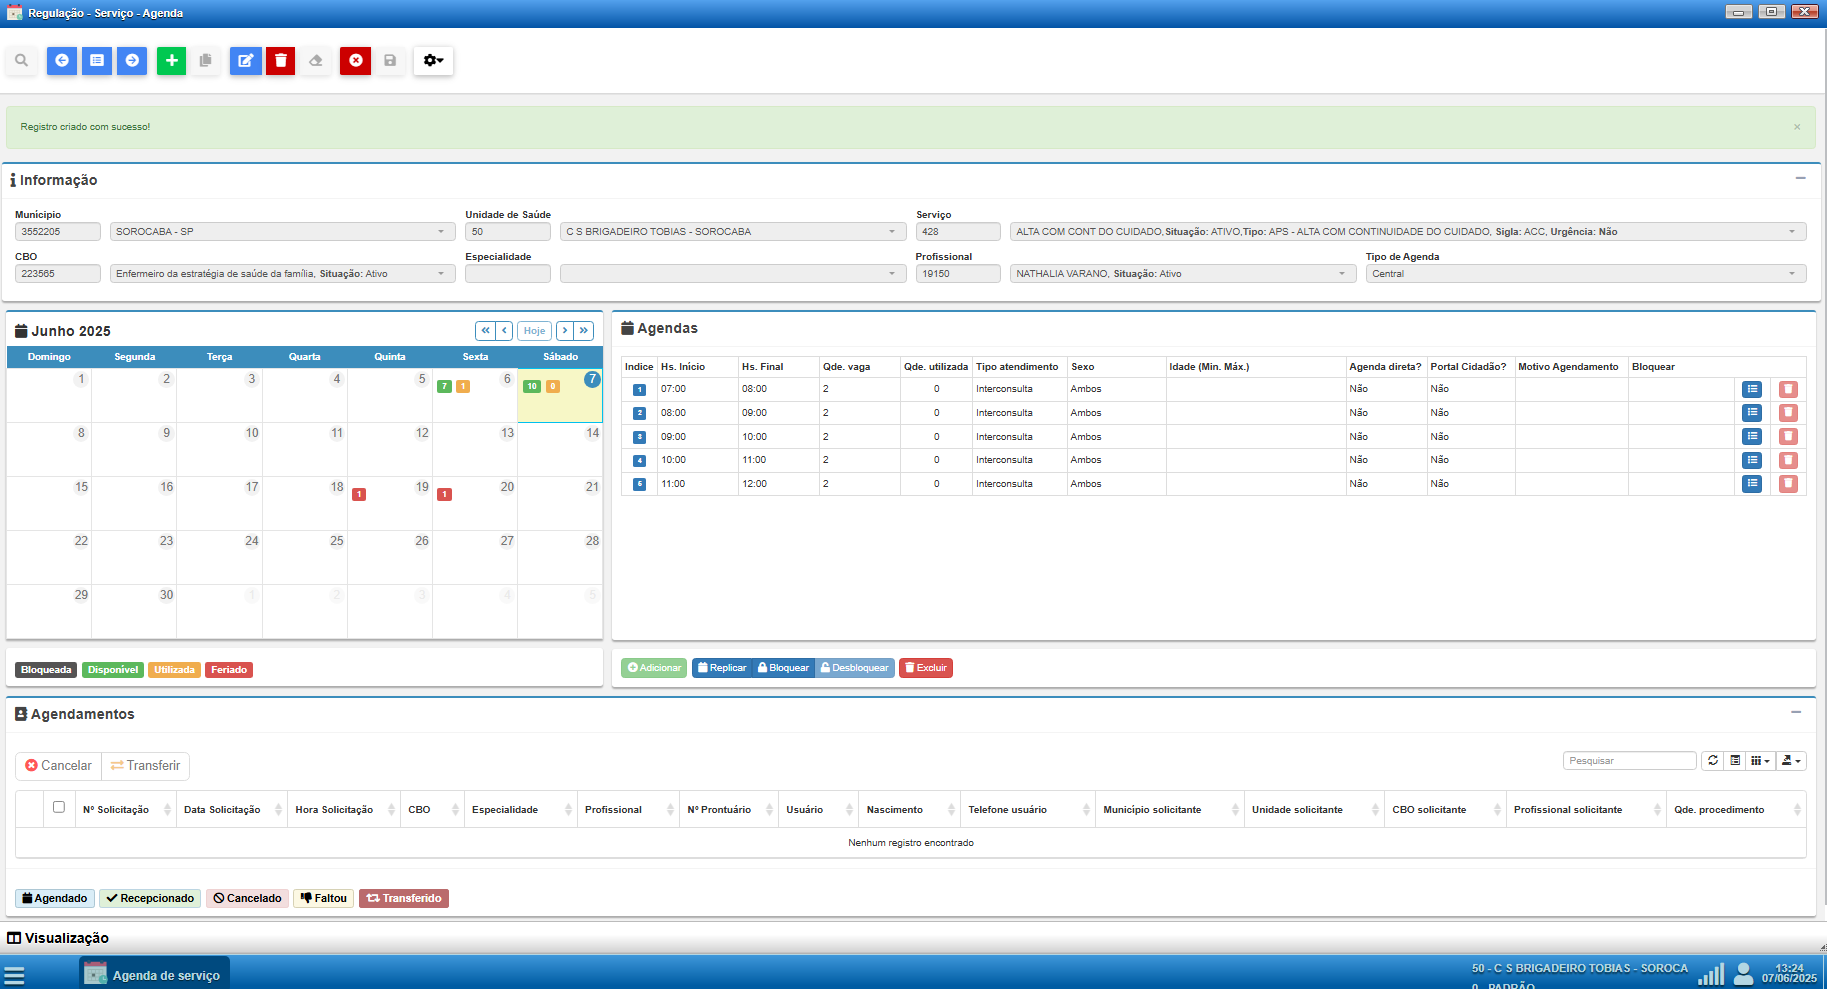Click the refresh icon in Agendamentos table
1827x989 pixels.
[x=1713, y=761]
